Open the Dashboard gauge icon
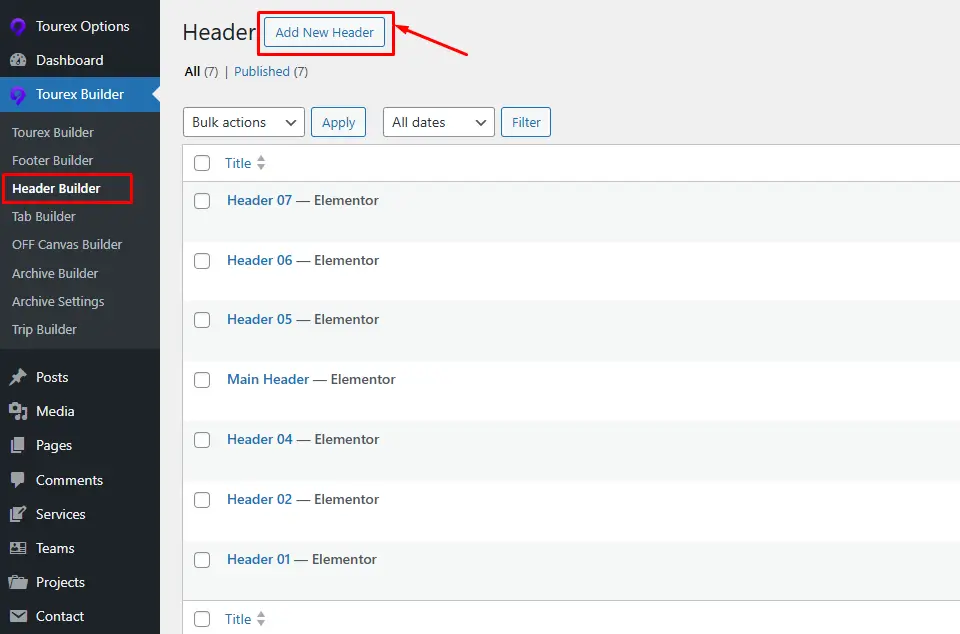960x634 pixels. pyautogui.click(x=18, y=60)
